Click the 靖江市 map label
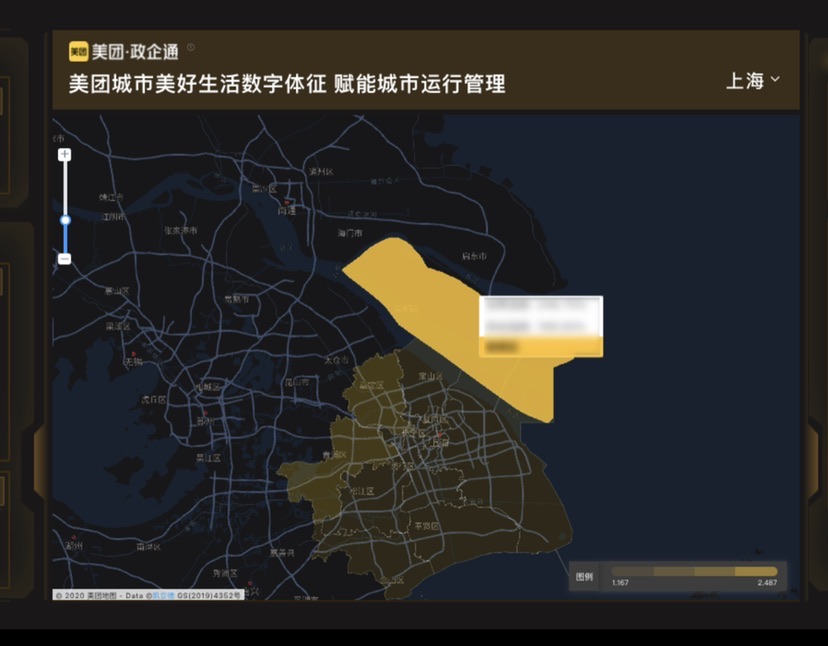Screen dimensions: 828x646 [x=111, y=197]
